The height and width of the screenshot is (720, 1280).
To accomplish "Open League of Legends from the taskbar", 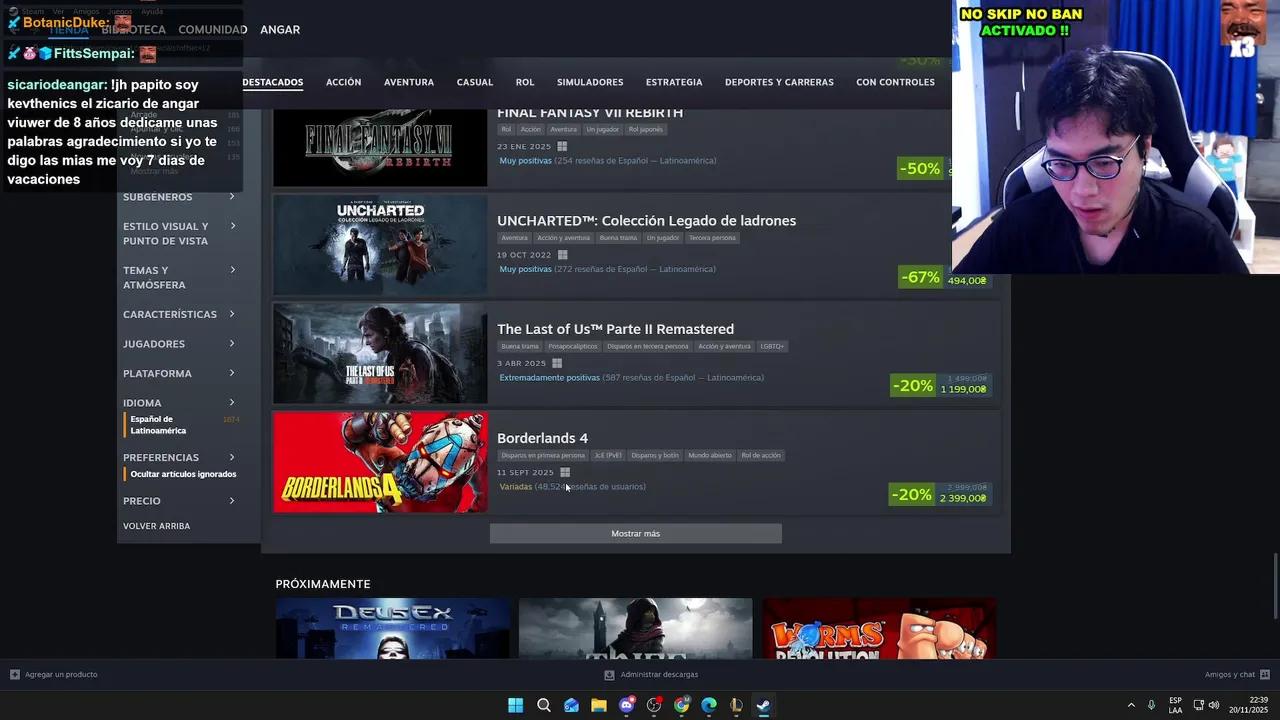I will tap(736, 705).
